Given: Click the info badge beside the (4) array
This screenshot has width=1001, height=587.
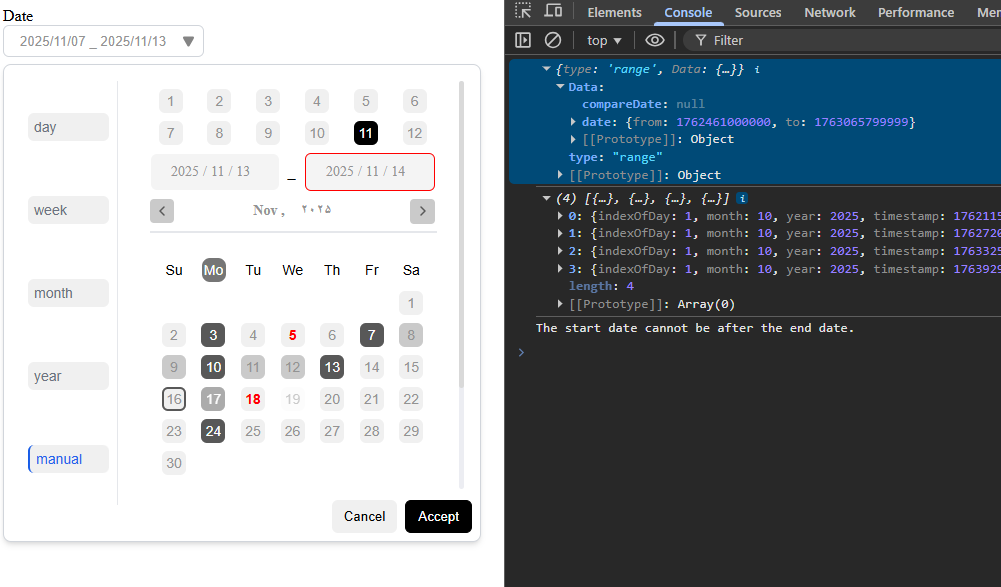Looking at the screenshot, I should (742, 198).
